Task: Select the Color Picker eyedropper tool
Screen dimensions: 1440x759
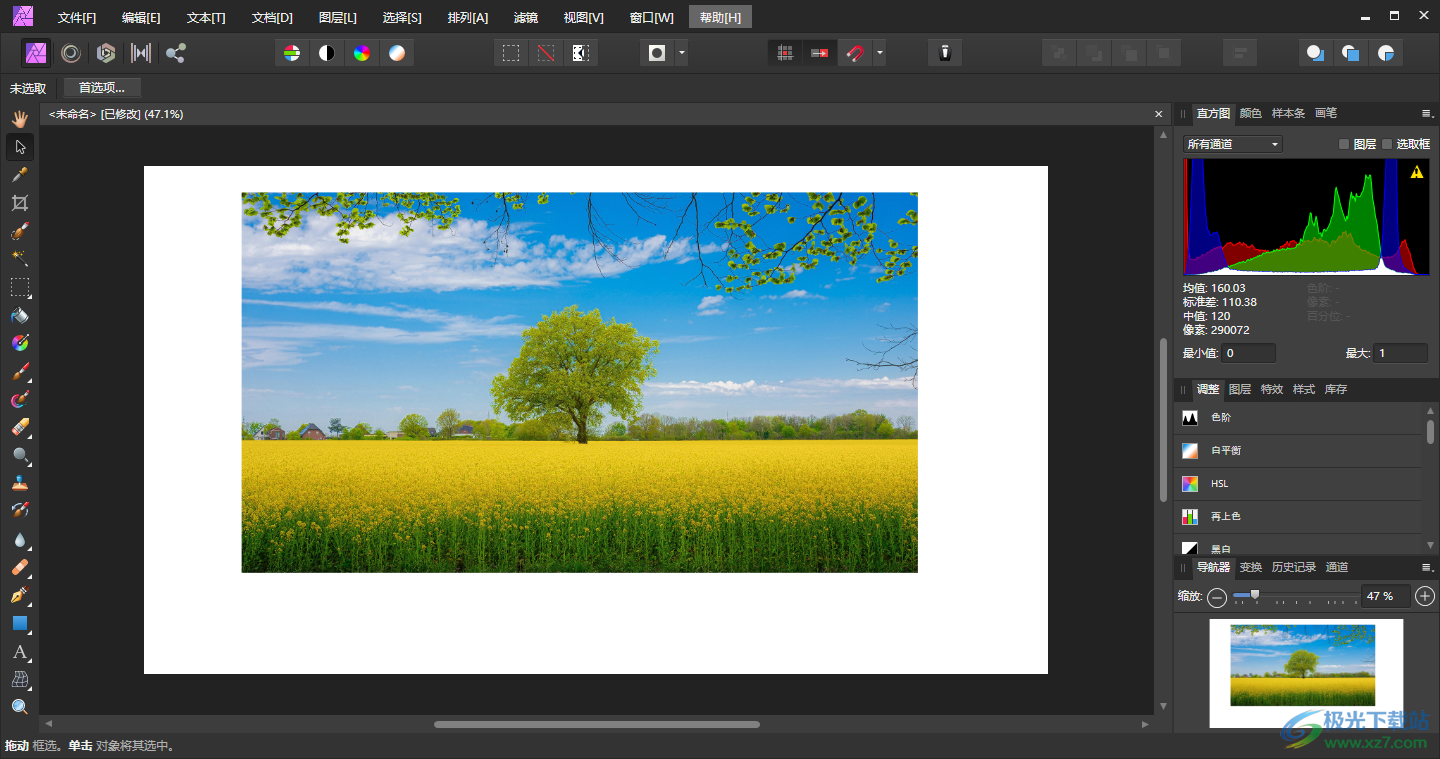Action: tap(19, 175)
